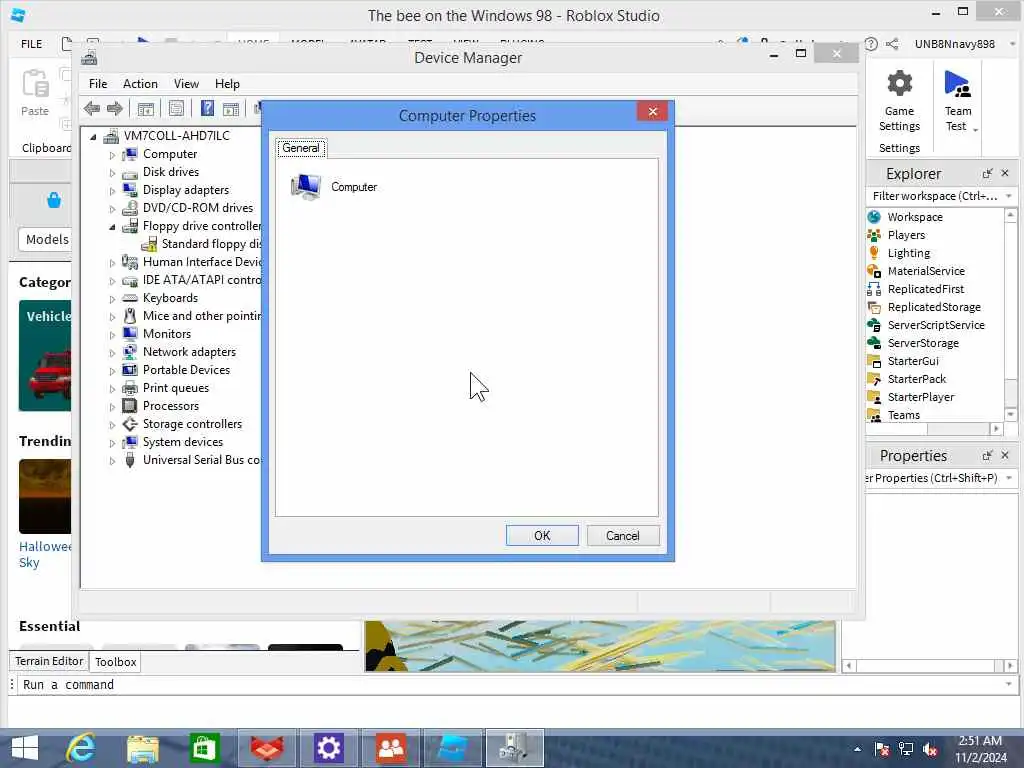Collapse the VM7COLL-AHD7ILC root node

[93, 136]
